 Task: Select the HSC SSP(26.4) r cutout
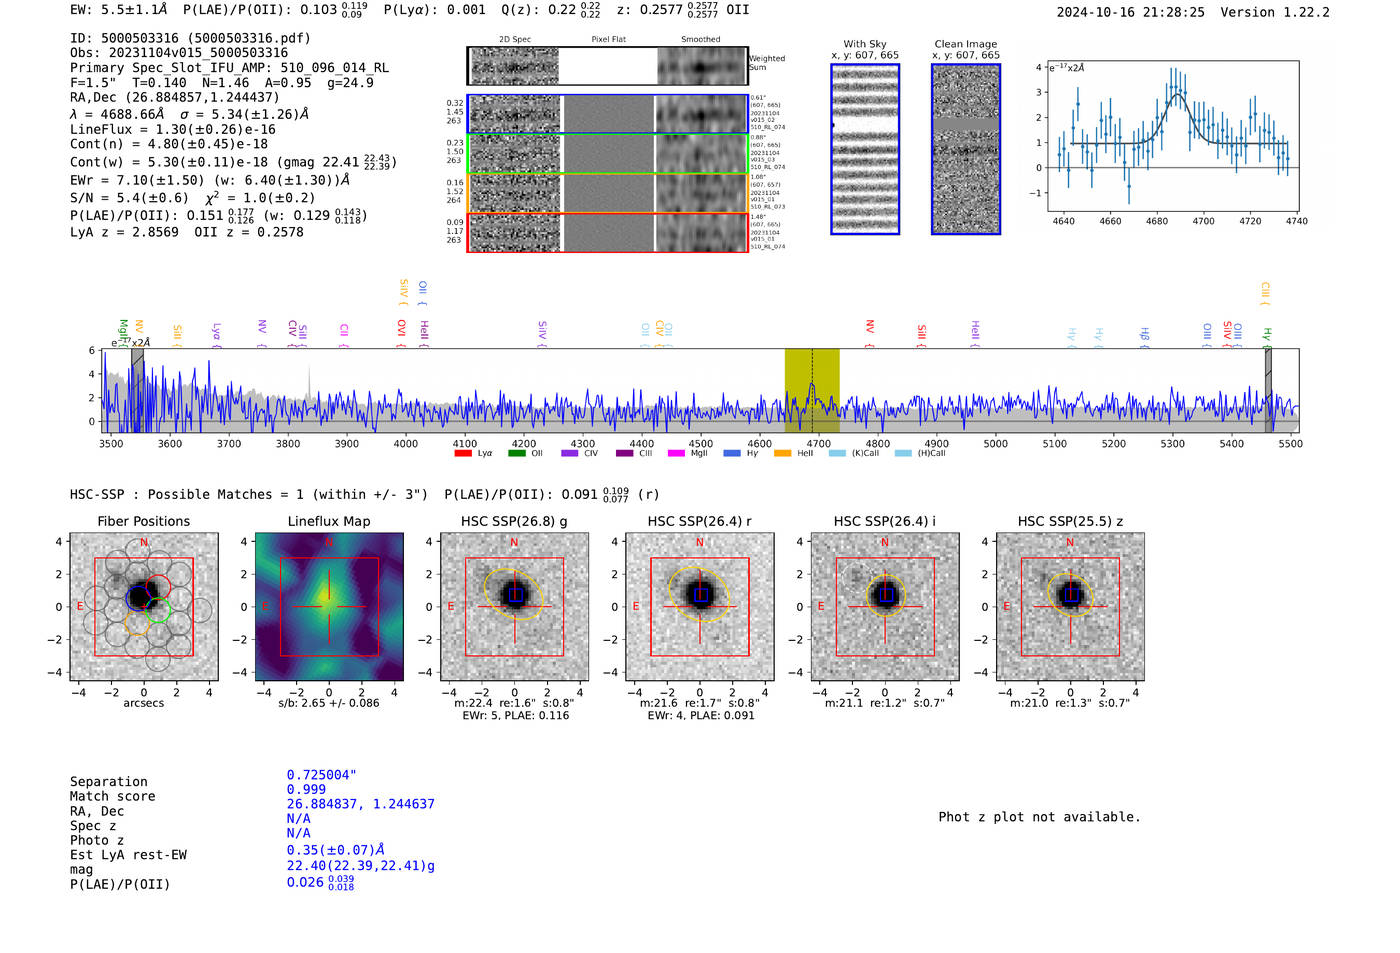click(x=700, y=607)
